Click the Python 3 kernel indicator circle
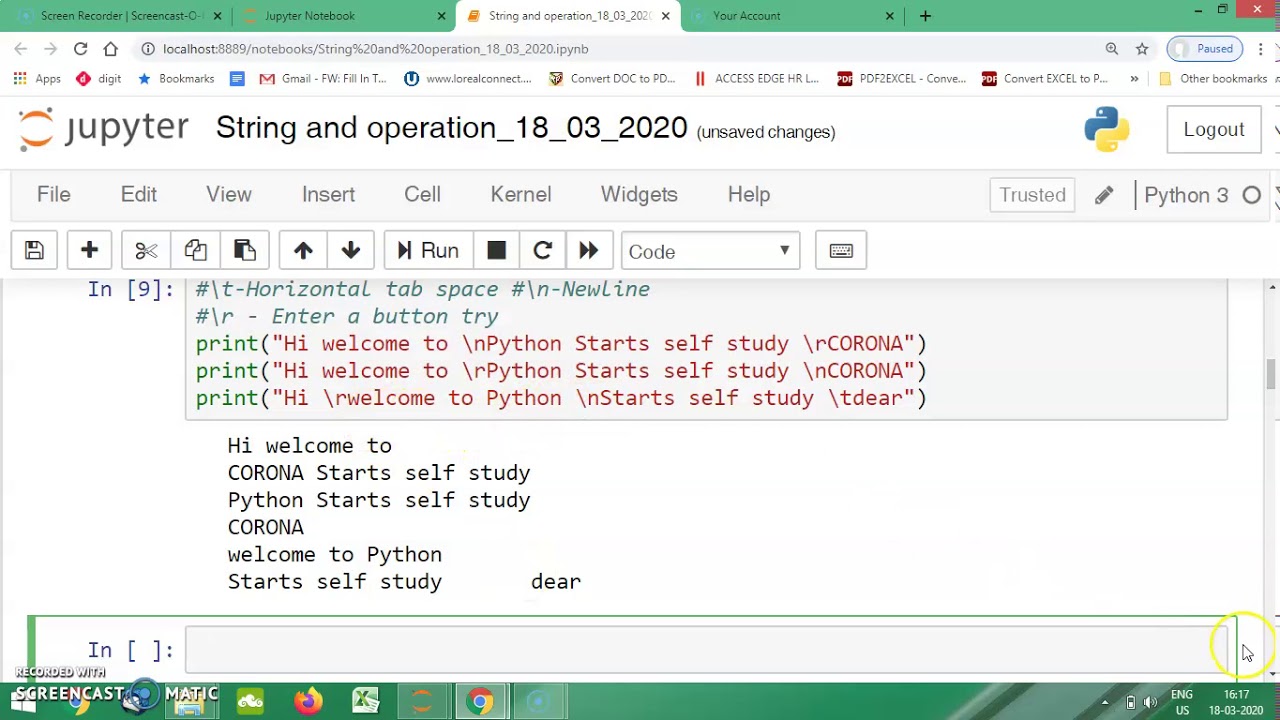This screenshot has height=720, width=1280. (x=1251, y=196)
